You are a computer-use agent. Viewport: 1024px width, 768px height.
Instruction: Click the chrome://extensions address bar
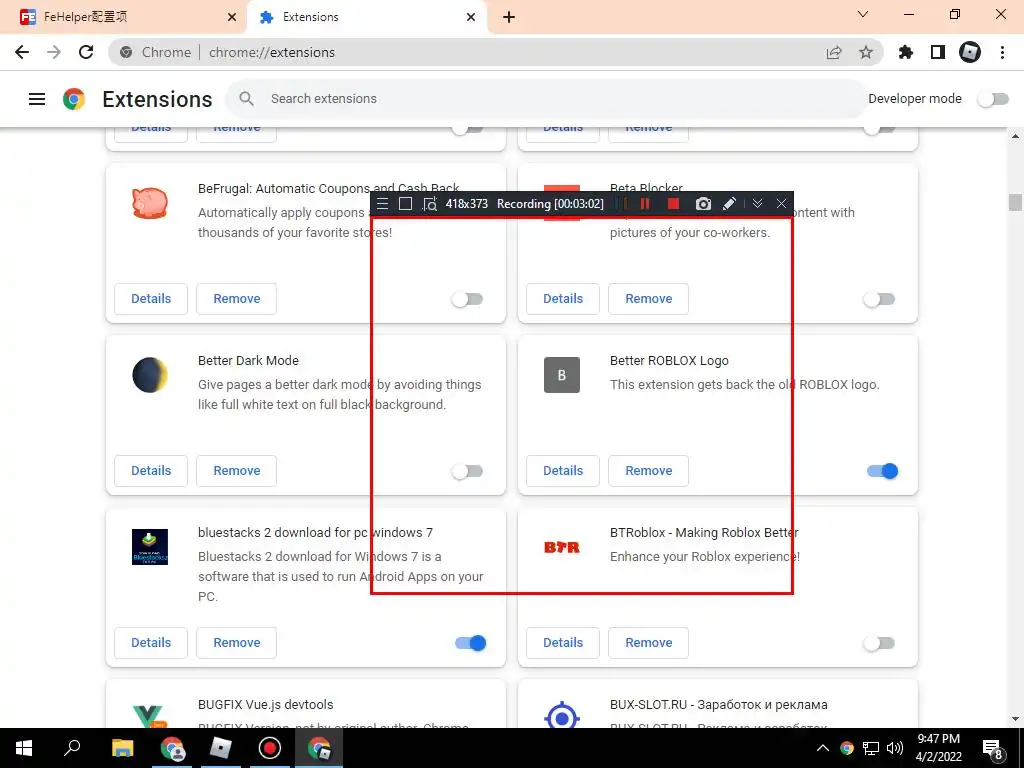tap(495, 52)
